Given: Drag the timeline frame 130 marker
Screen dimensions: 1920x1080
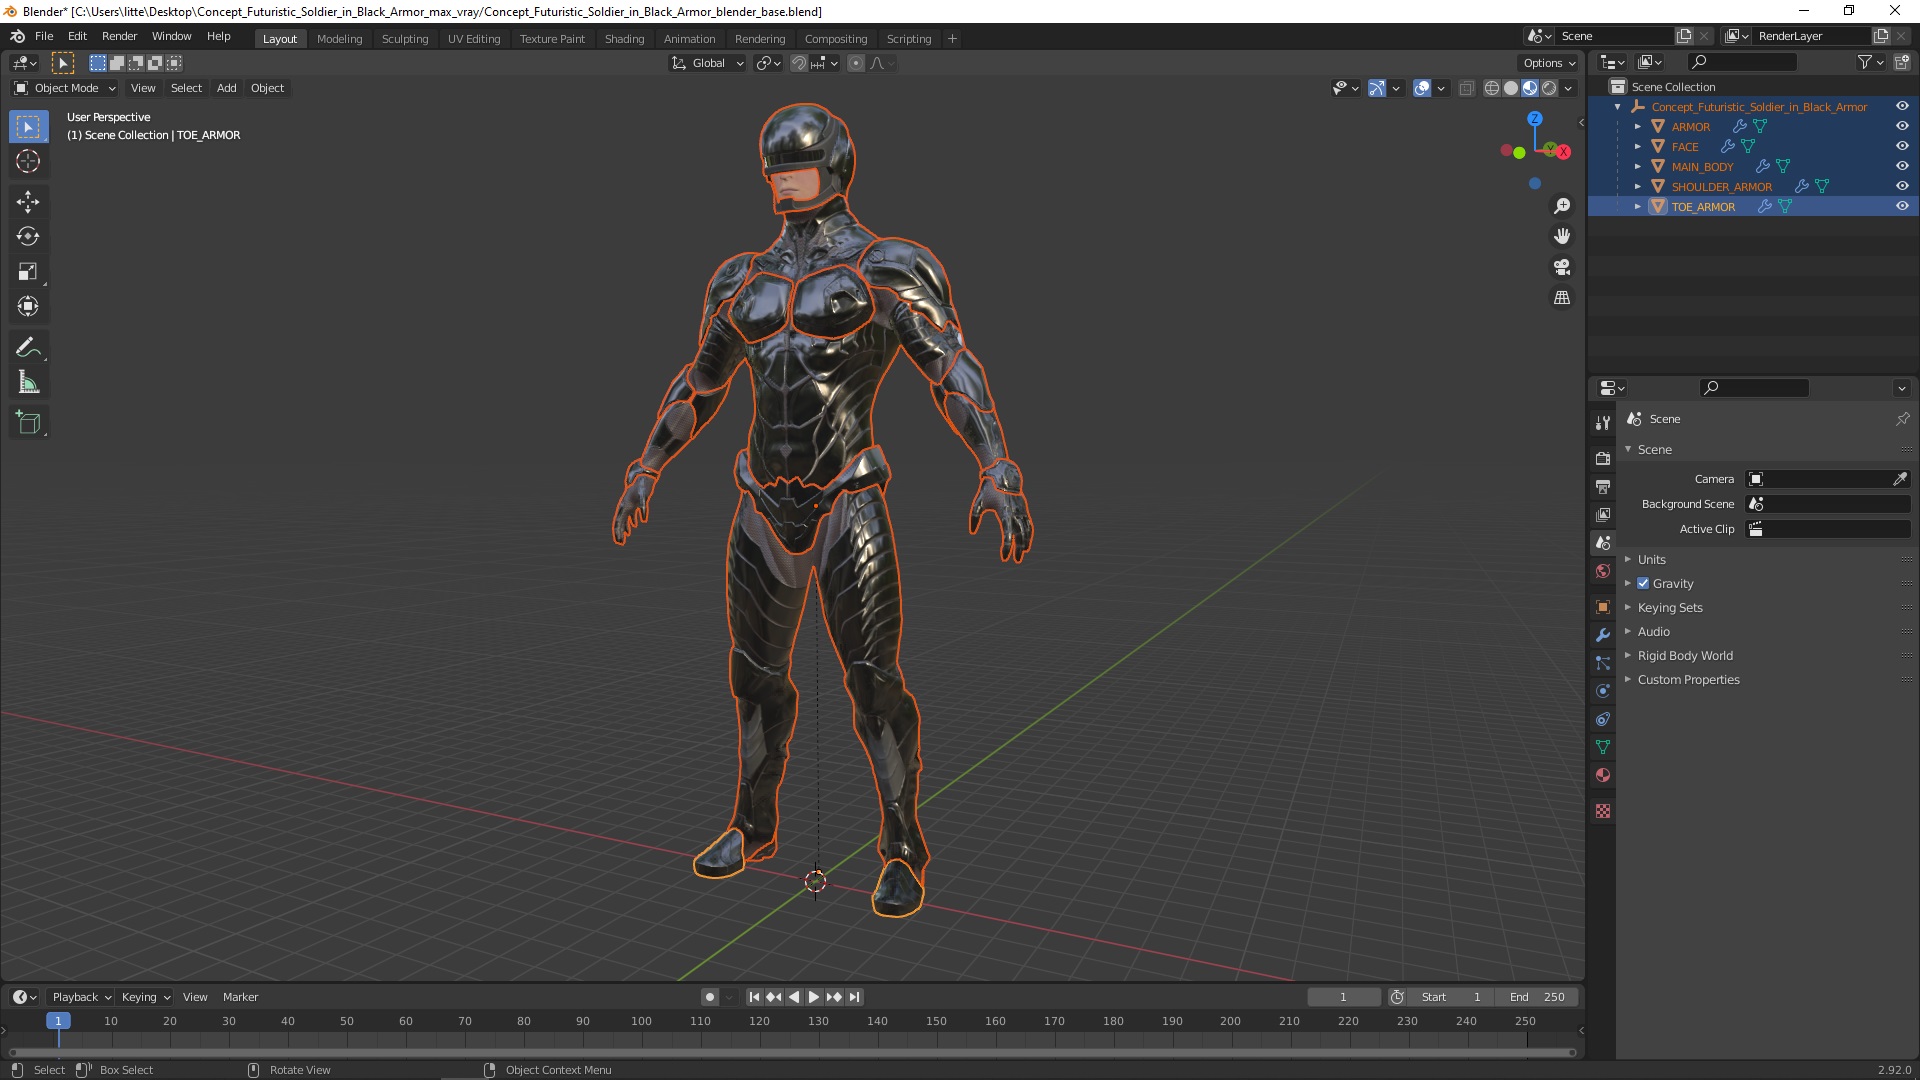Looking at the screenshot, I should coord(818,1021).
